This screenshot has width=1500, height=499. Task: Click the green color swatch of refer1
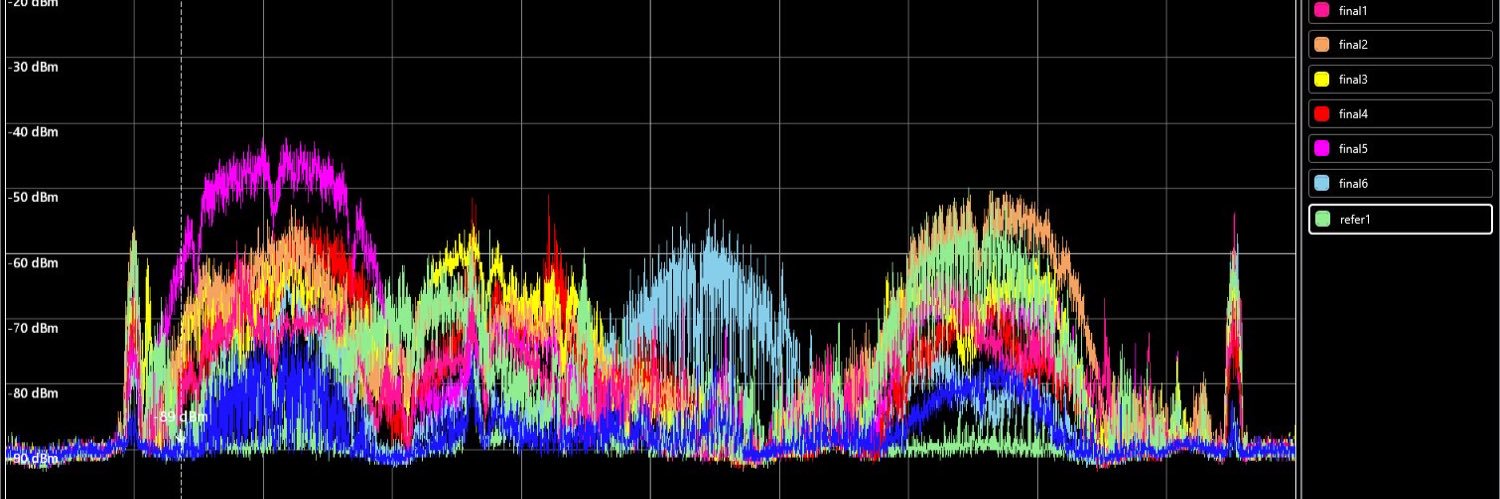(1321, 219)
